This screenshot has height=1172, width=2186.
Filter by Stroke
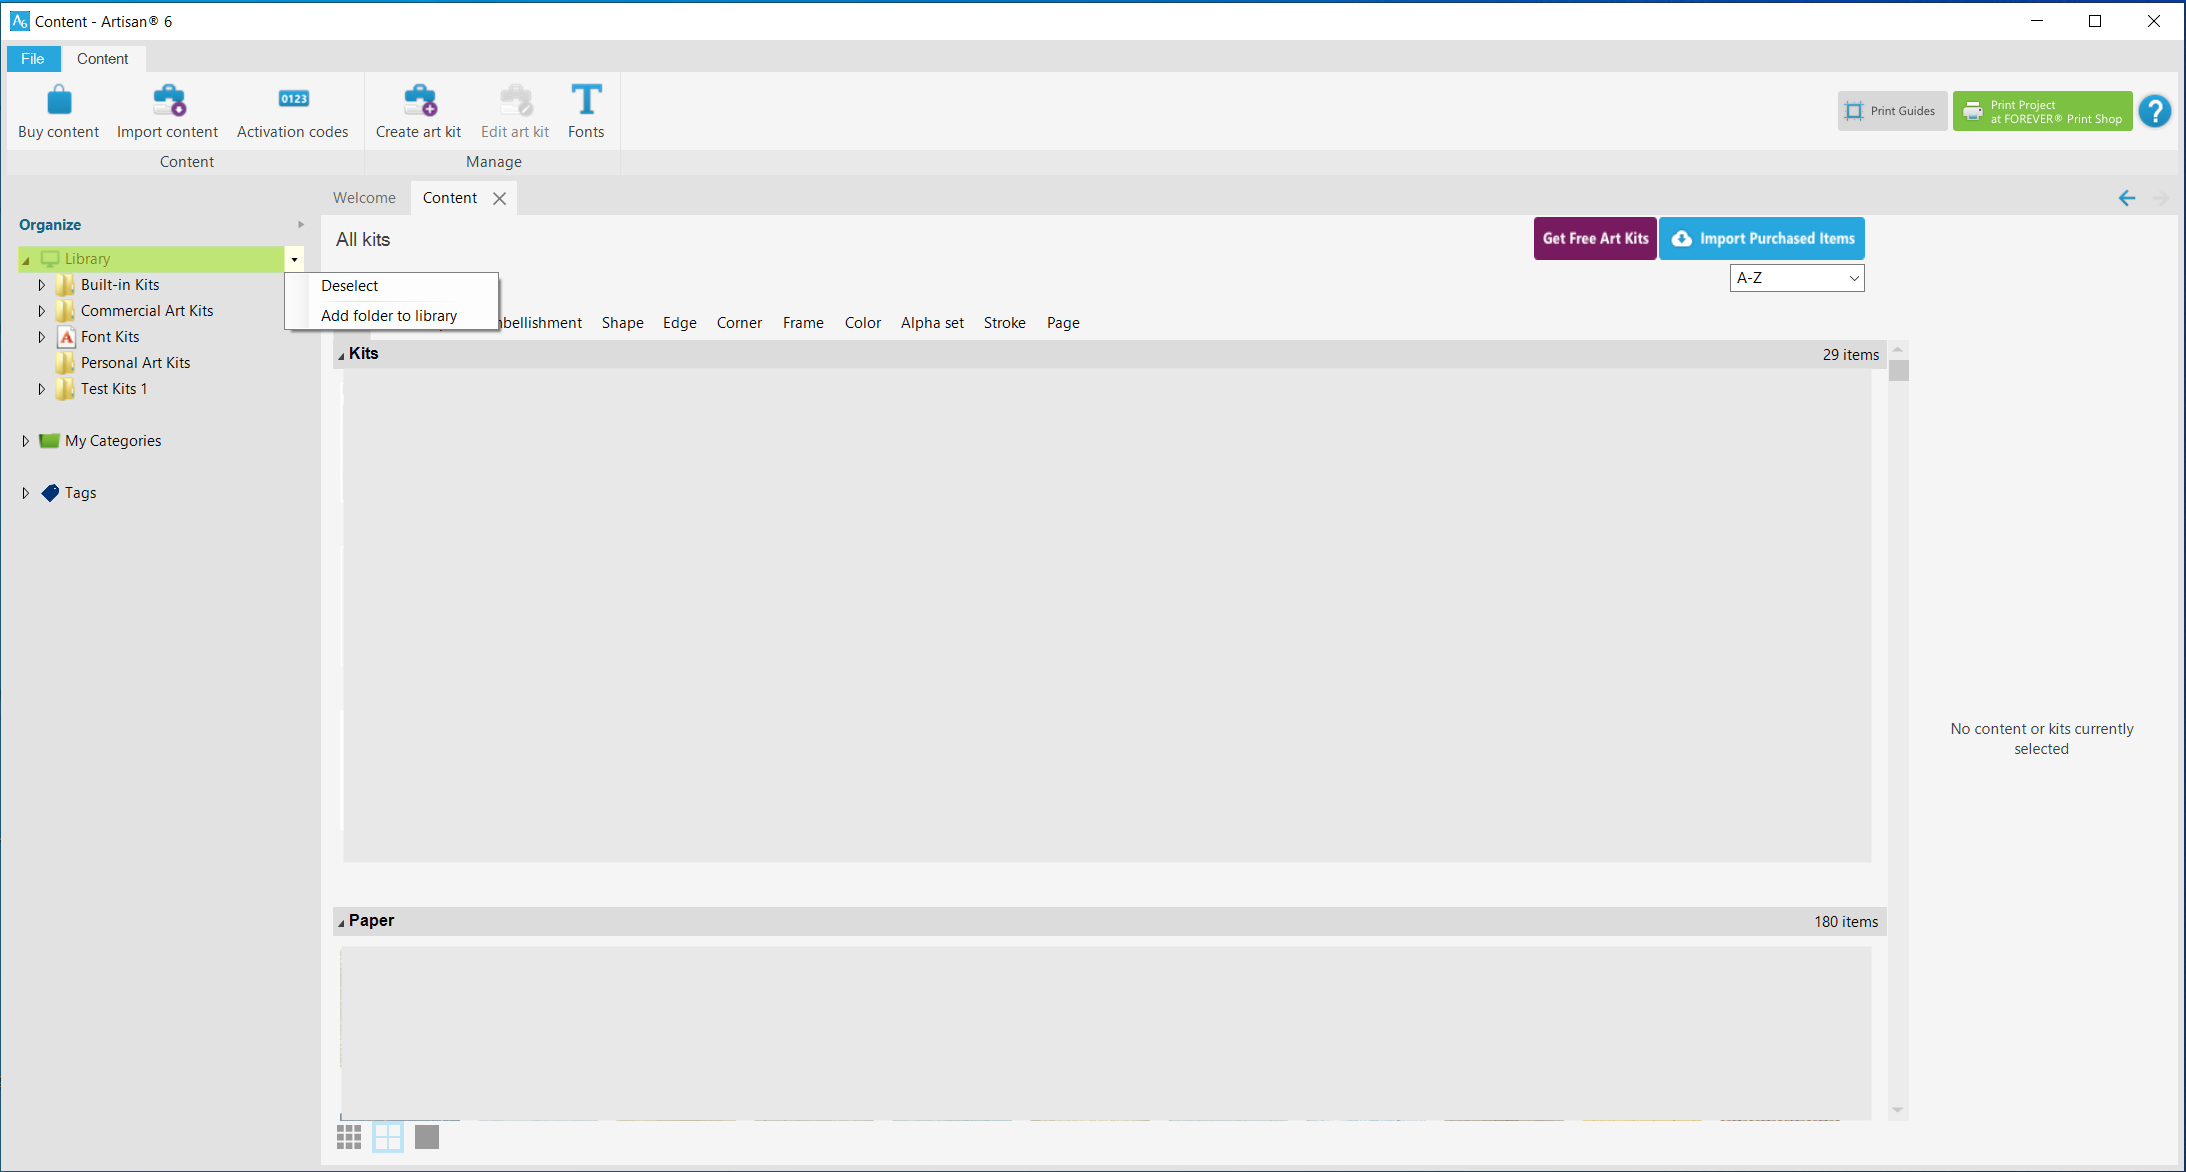1004,323
